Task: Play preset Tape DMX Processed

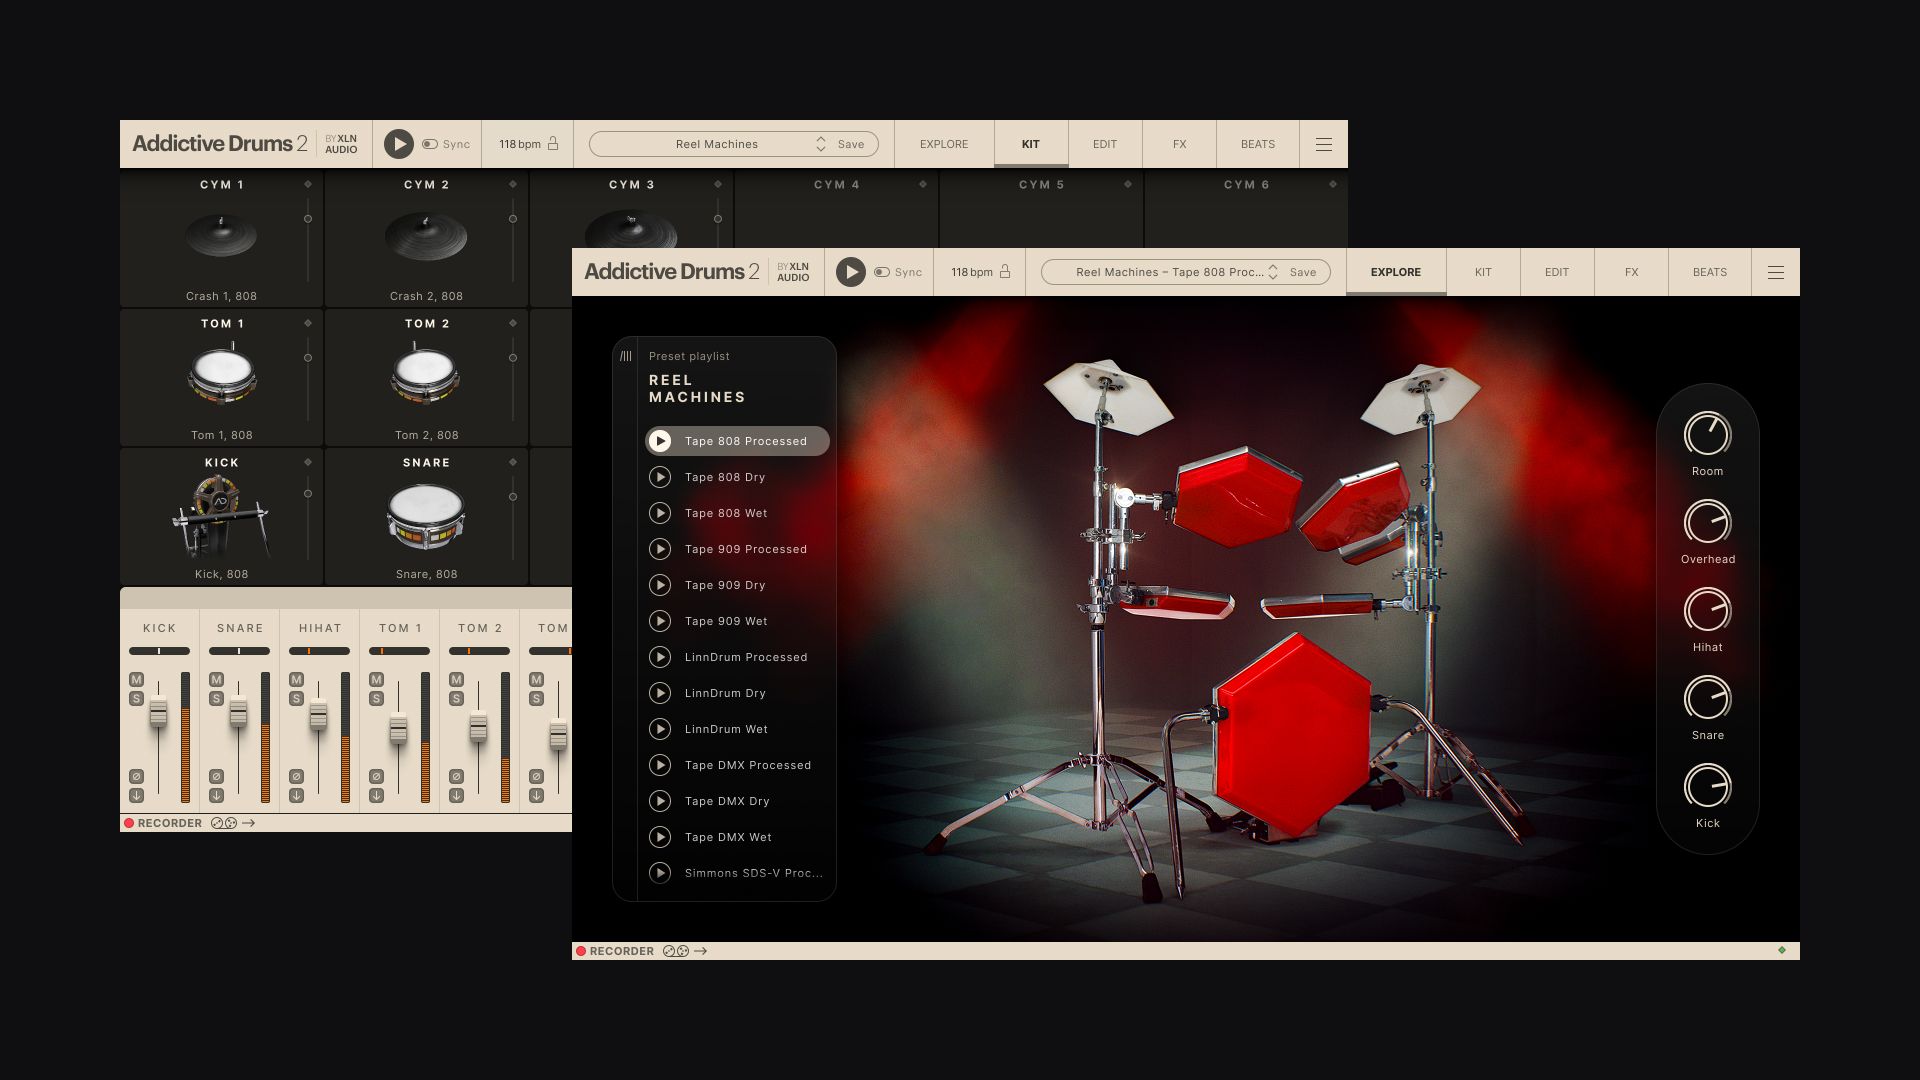Action: pos(660,765)
